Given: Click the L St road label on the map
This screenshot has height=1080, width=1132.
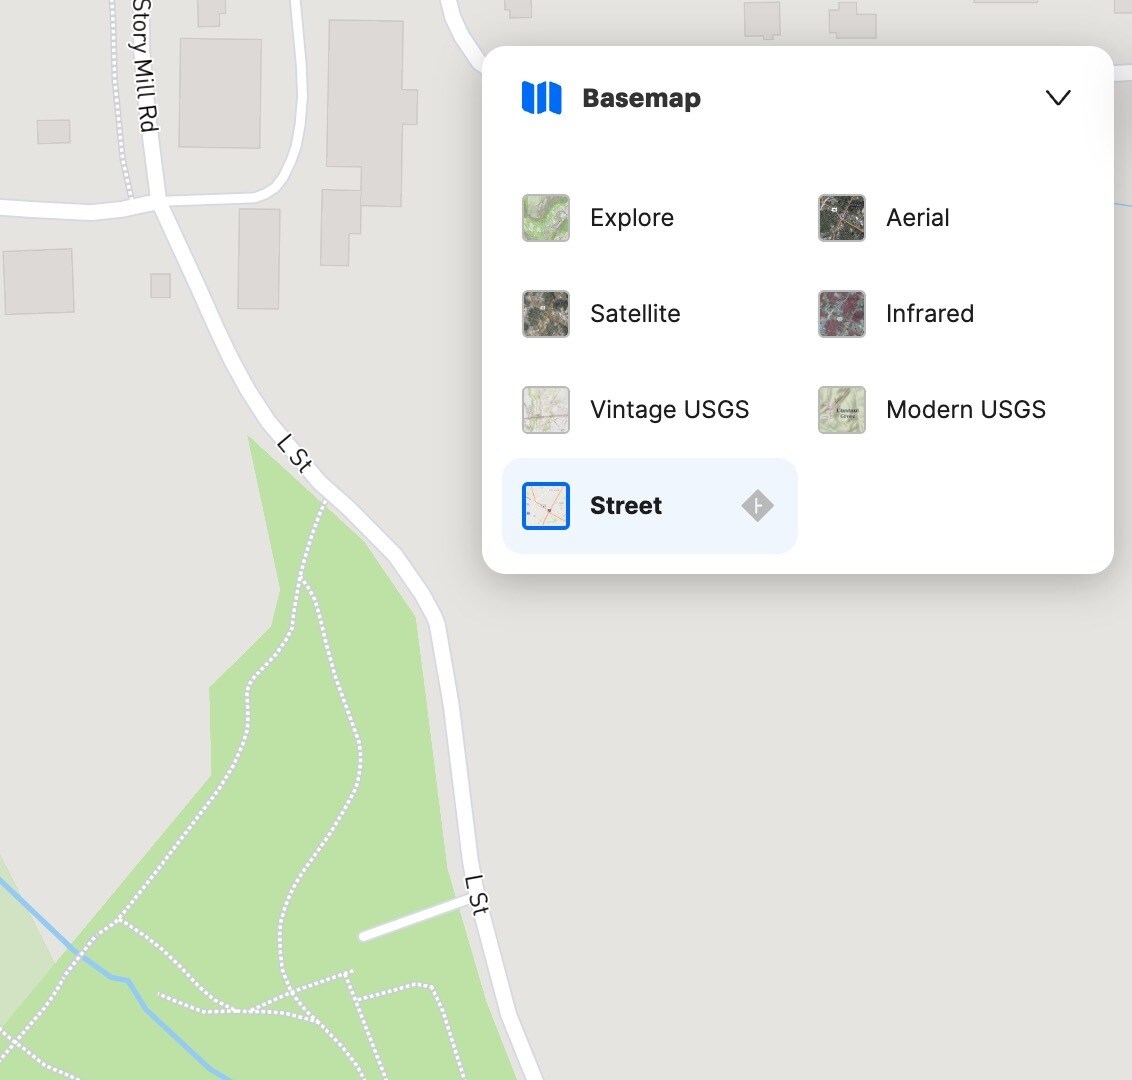Looking at the screenshot, I should 295,455.
